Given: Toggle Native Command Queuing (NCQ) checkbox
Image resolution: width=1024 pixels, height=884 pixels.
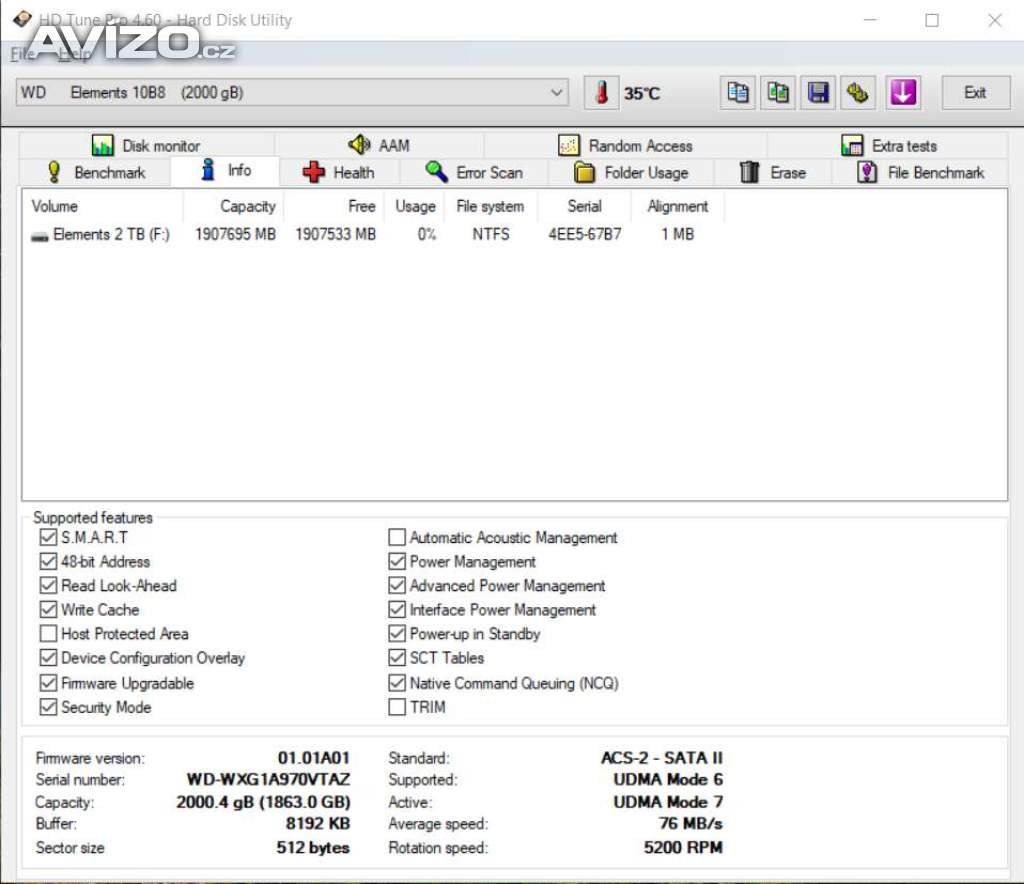Looking at the screenshot, I should click(397, 683).
